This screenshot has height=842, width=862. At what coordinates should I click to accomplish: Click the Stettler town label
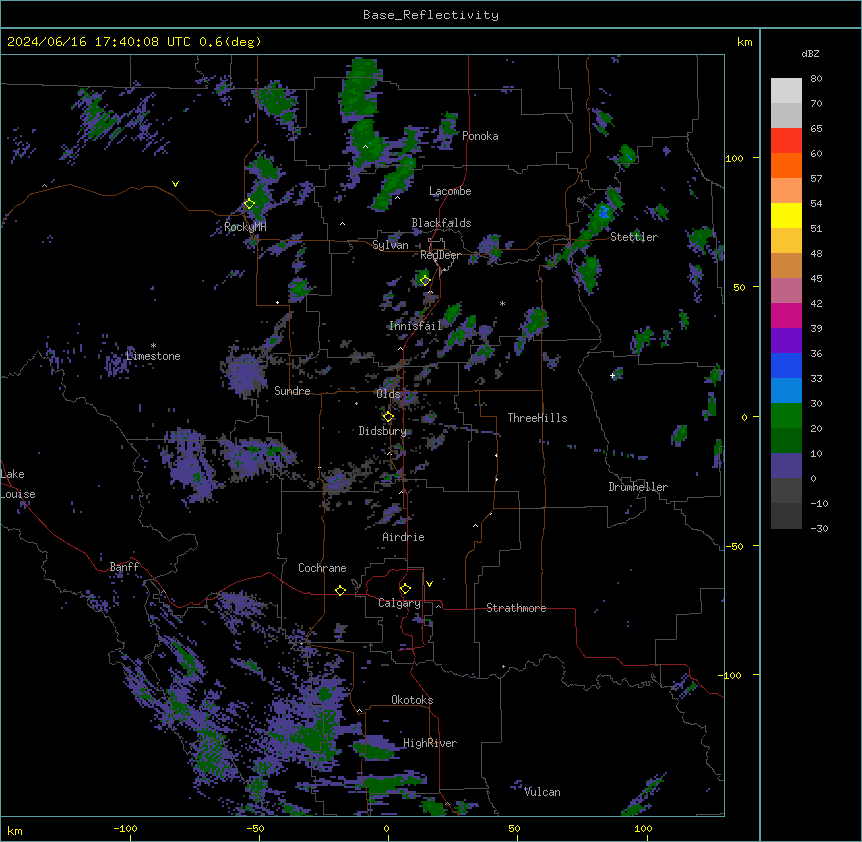[x=634, y=237]
